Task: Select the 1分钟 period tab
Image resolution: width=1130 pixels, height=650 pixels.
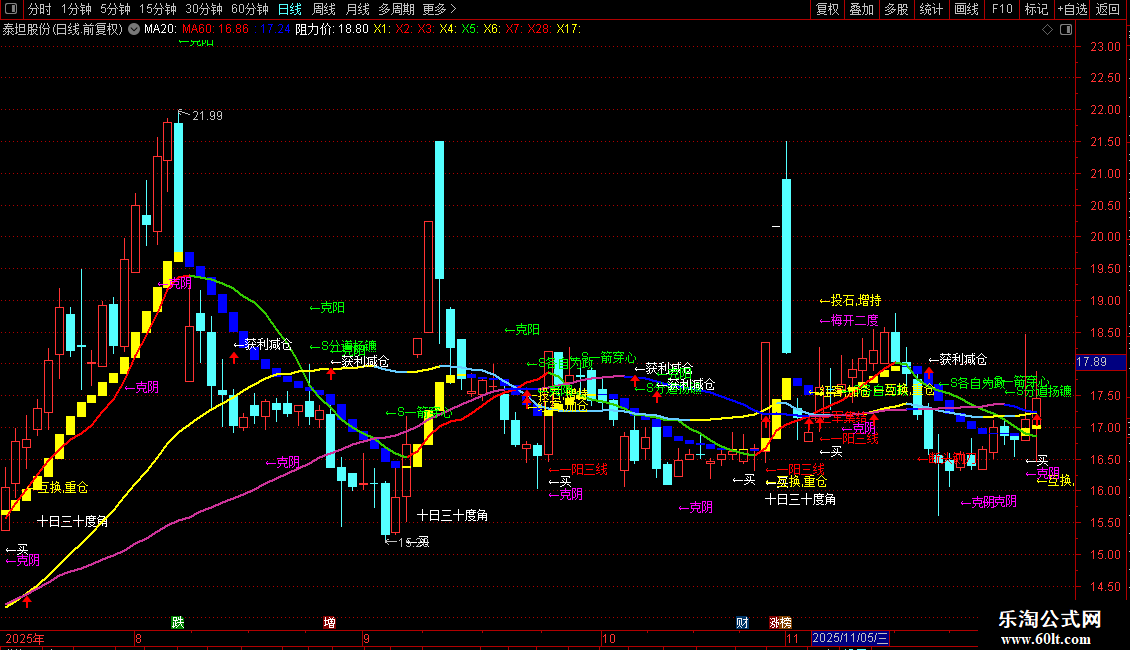Action: coord(76,9)
